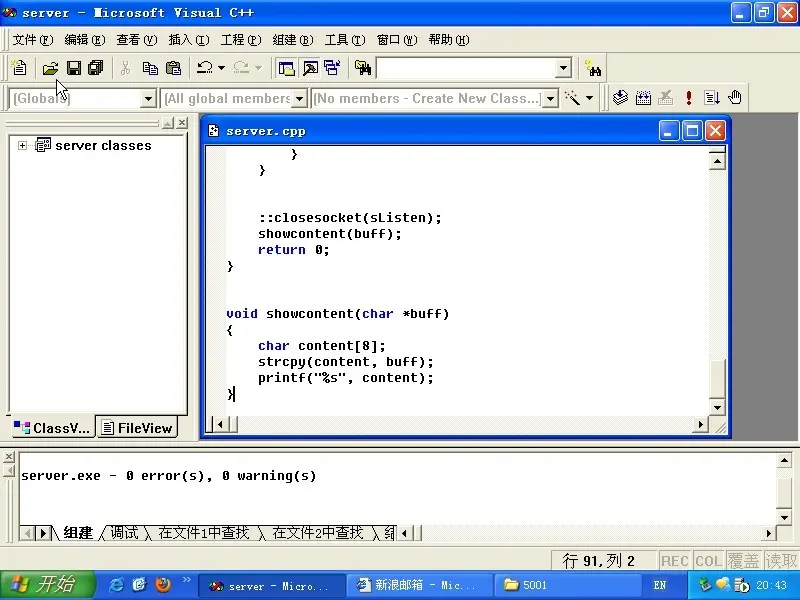Open the WizardBar actions wand
This screenshot has width=800, height=600.
pyautogui.click(x=572, y=97)
